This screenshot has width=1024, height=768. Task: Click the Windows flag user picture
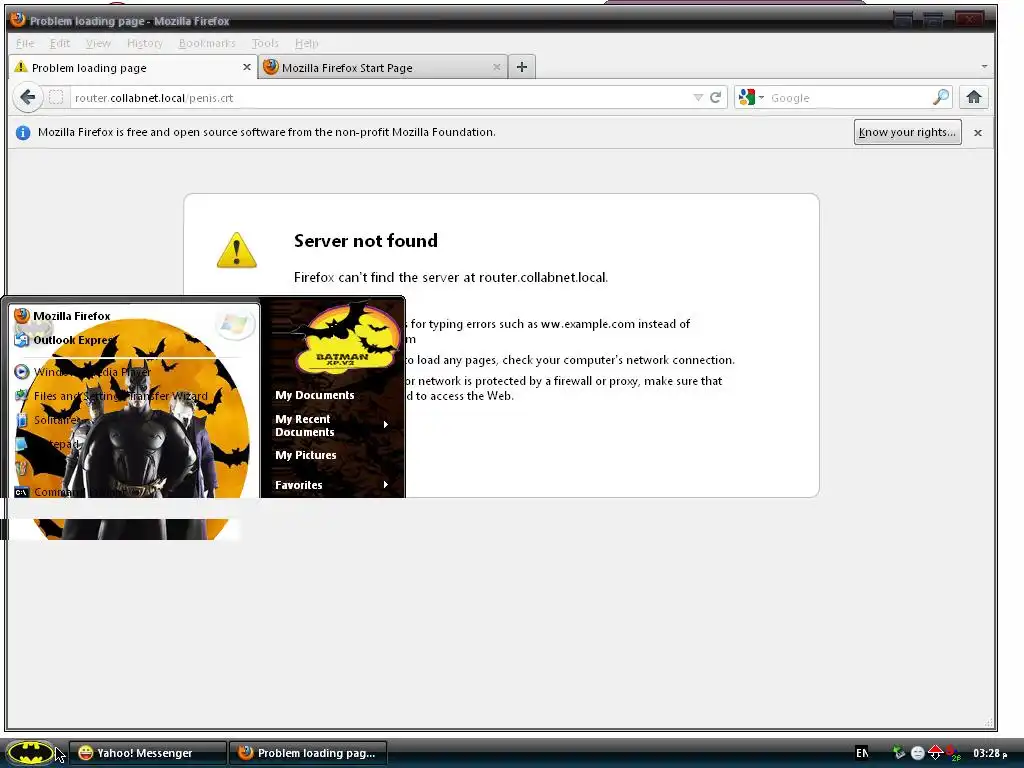[x=234, y=324]
